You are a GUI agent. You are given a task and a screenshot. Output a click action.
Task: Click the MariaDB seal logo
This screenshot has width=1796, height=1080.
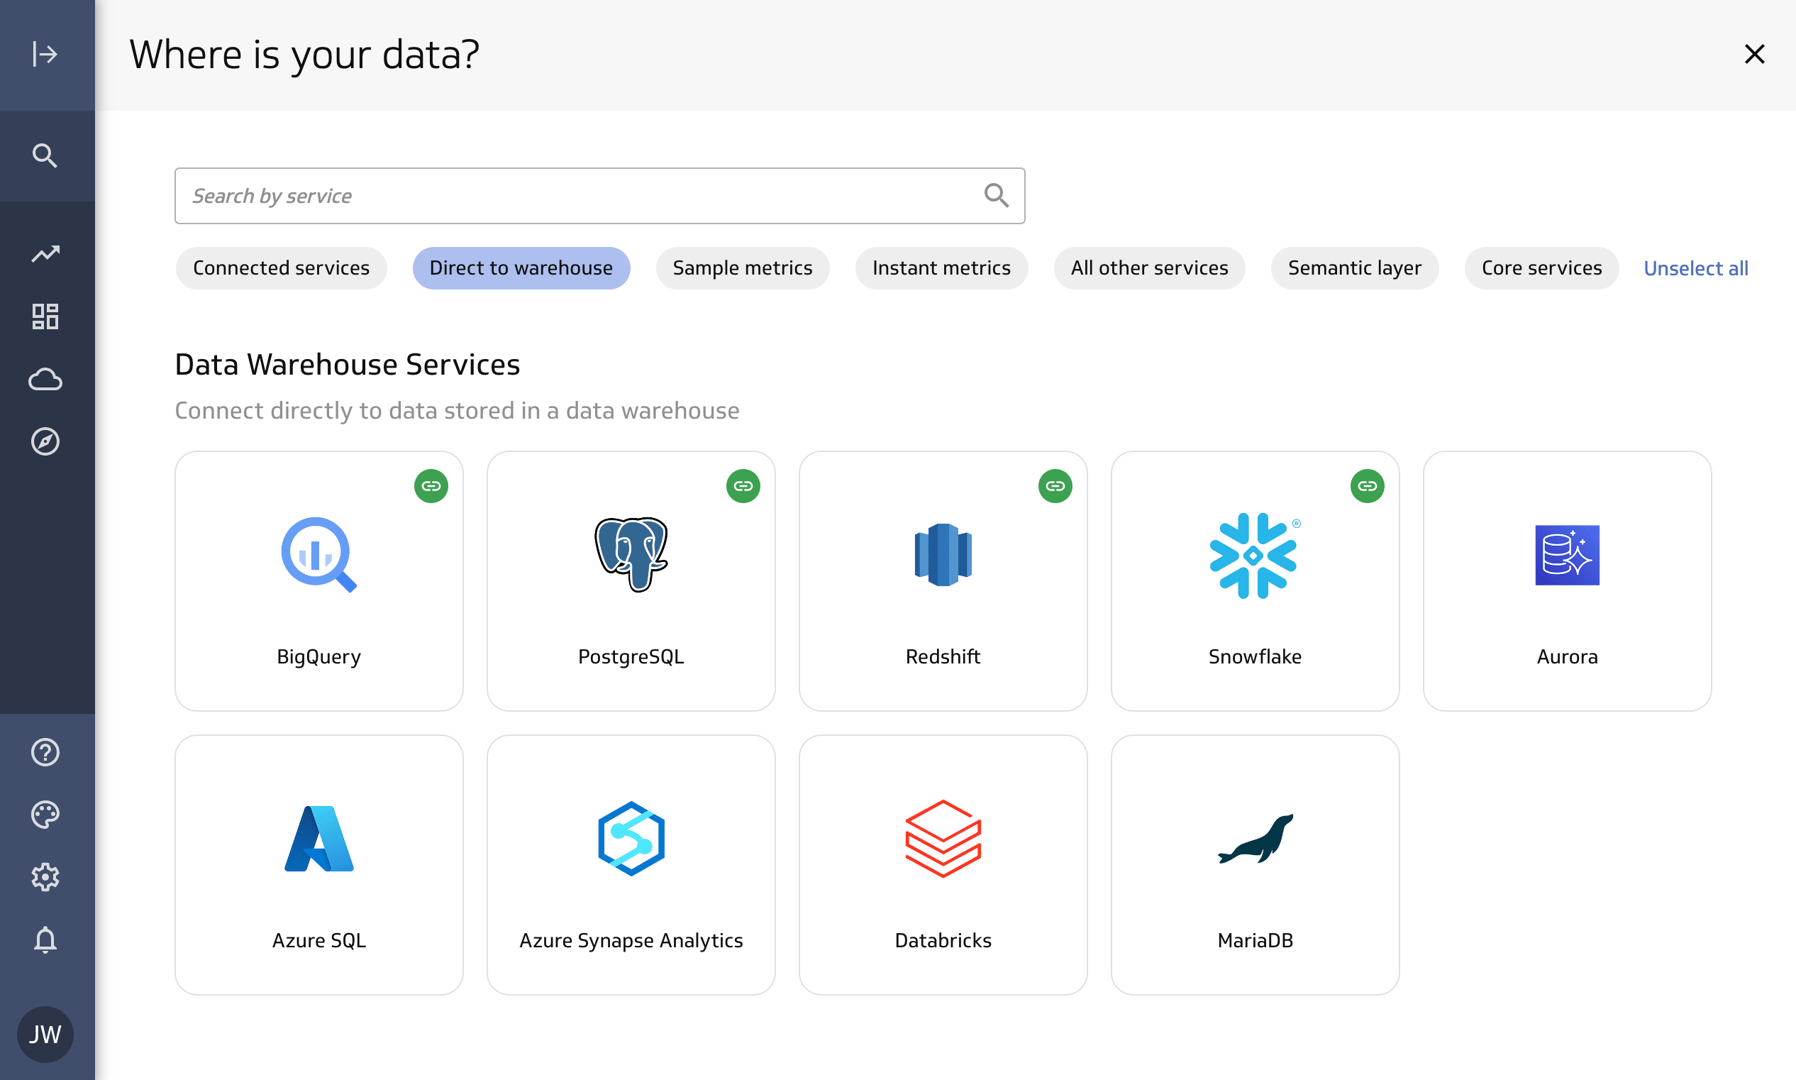tap(1255, 839)
